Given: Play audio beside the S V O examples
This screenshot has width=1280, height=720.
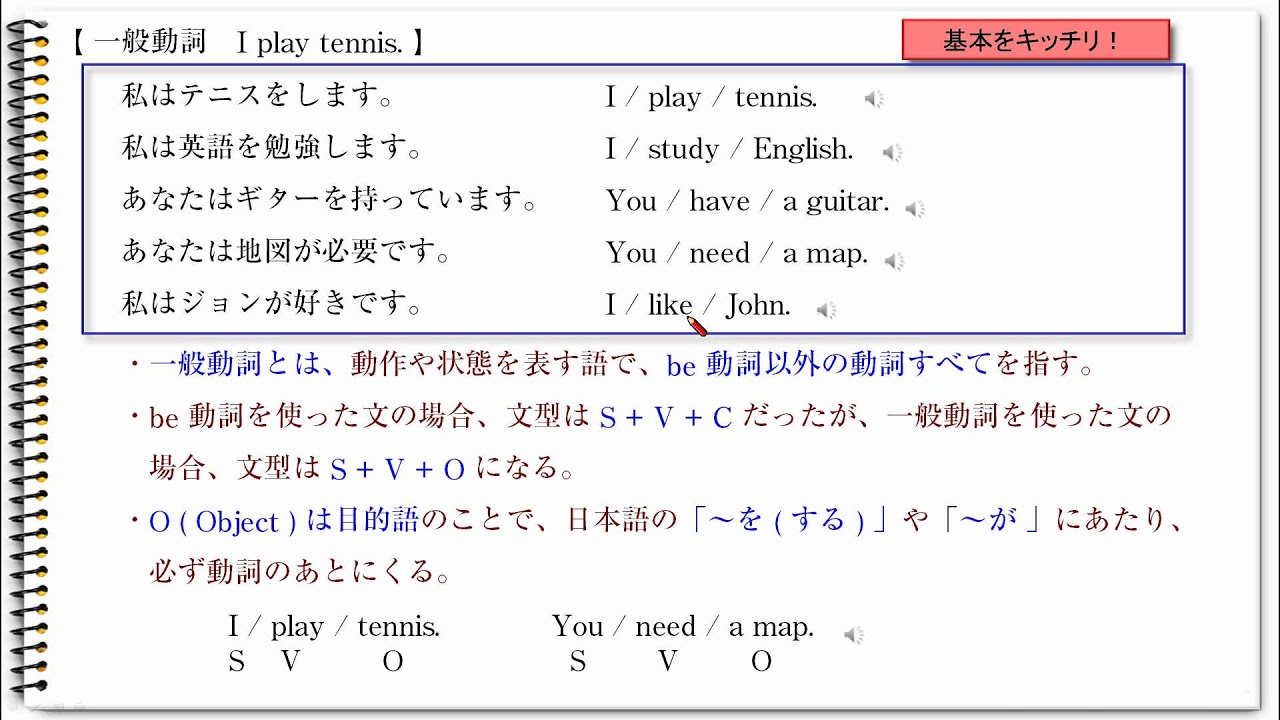Looking at the screenshot, I should point(853,634).
